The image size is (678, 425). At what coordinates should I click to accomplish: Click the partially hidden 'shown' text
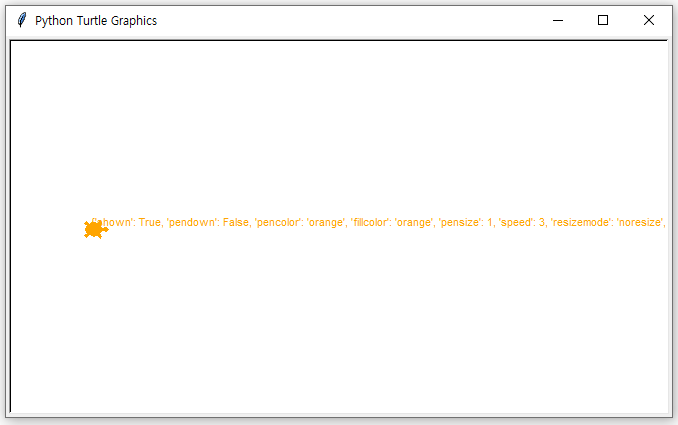point(113,222)
